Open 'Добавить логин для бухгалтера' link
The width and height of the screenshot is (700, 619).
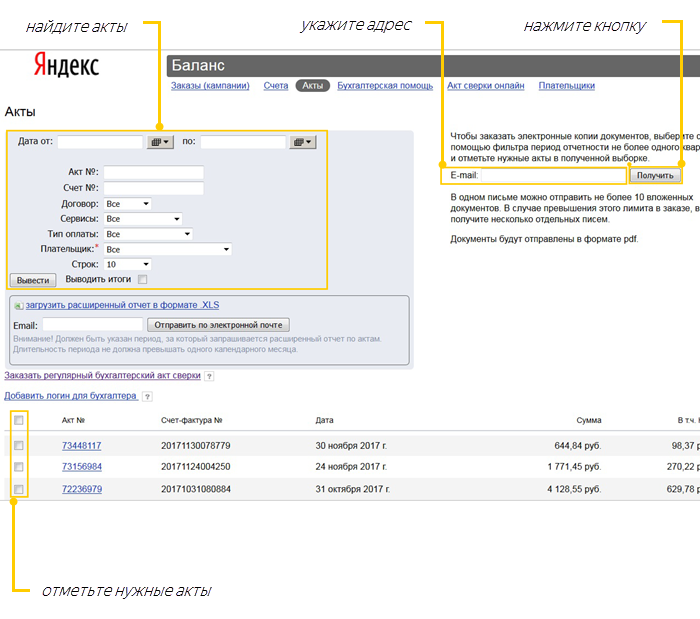71,396
